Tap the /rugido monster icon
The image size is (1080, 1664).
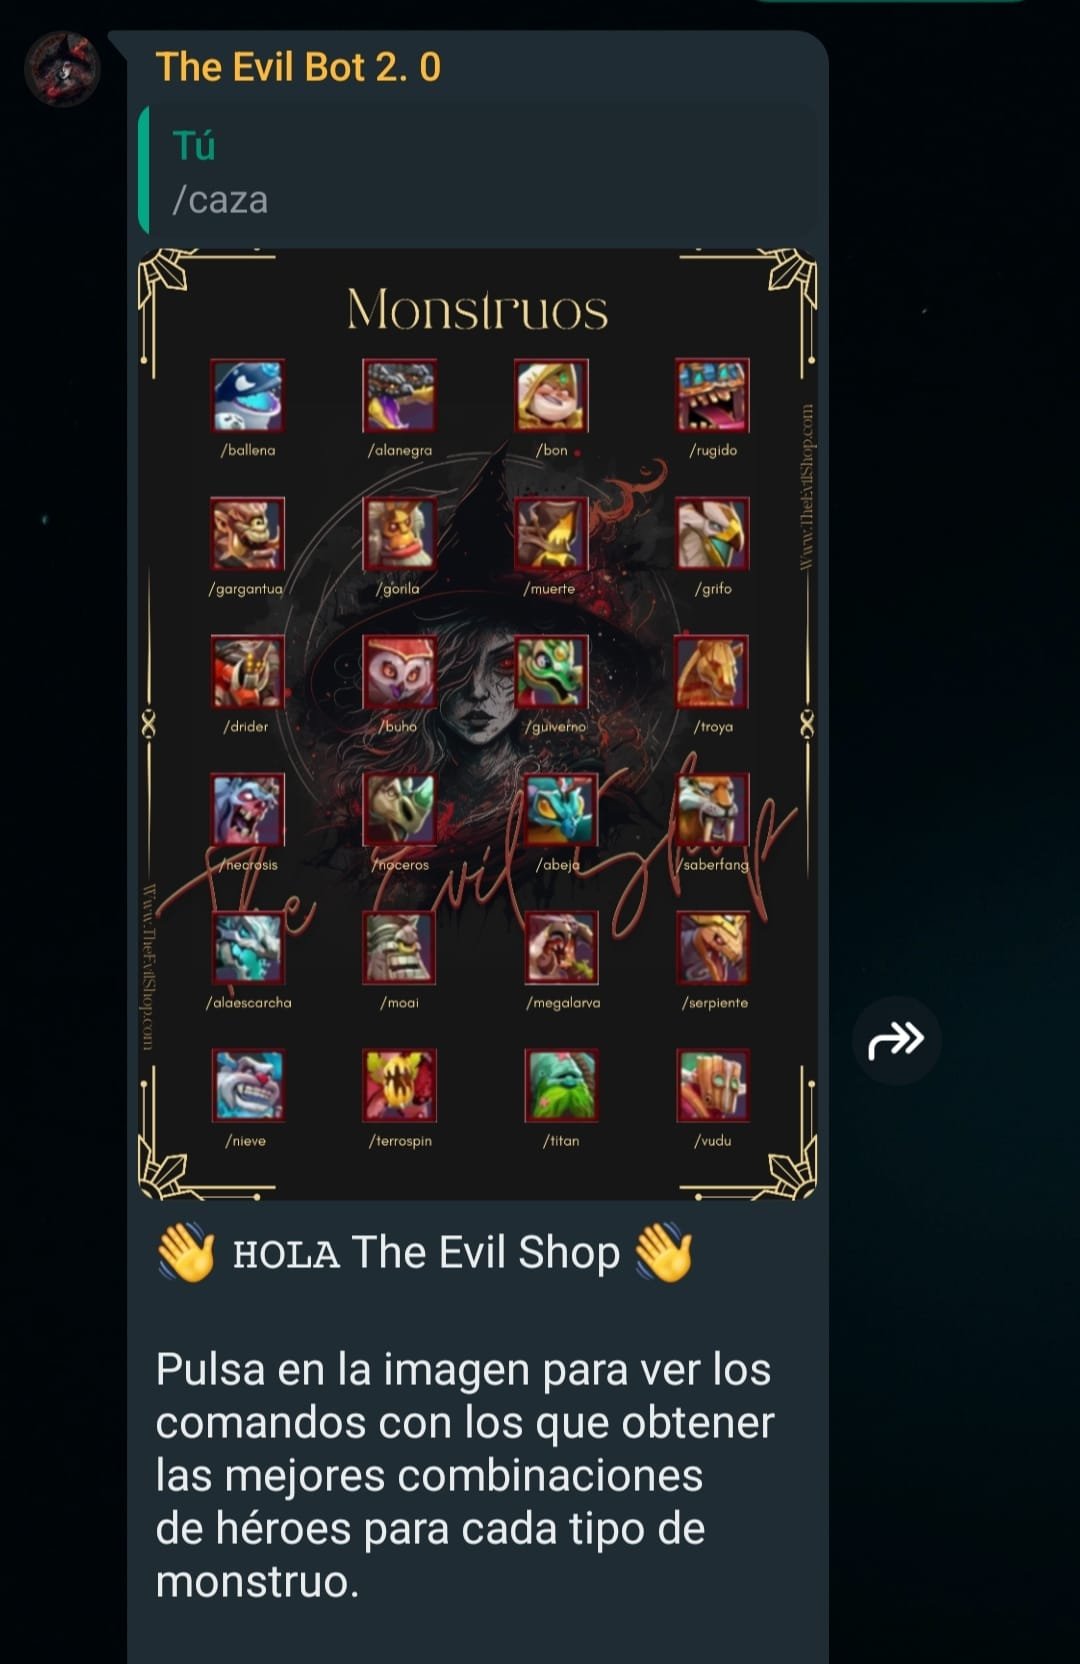click(712, 395)
